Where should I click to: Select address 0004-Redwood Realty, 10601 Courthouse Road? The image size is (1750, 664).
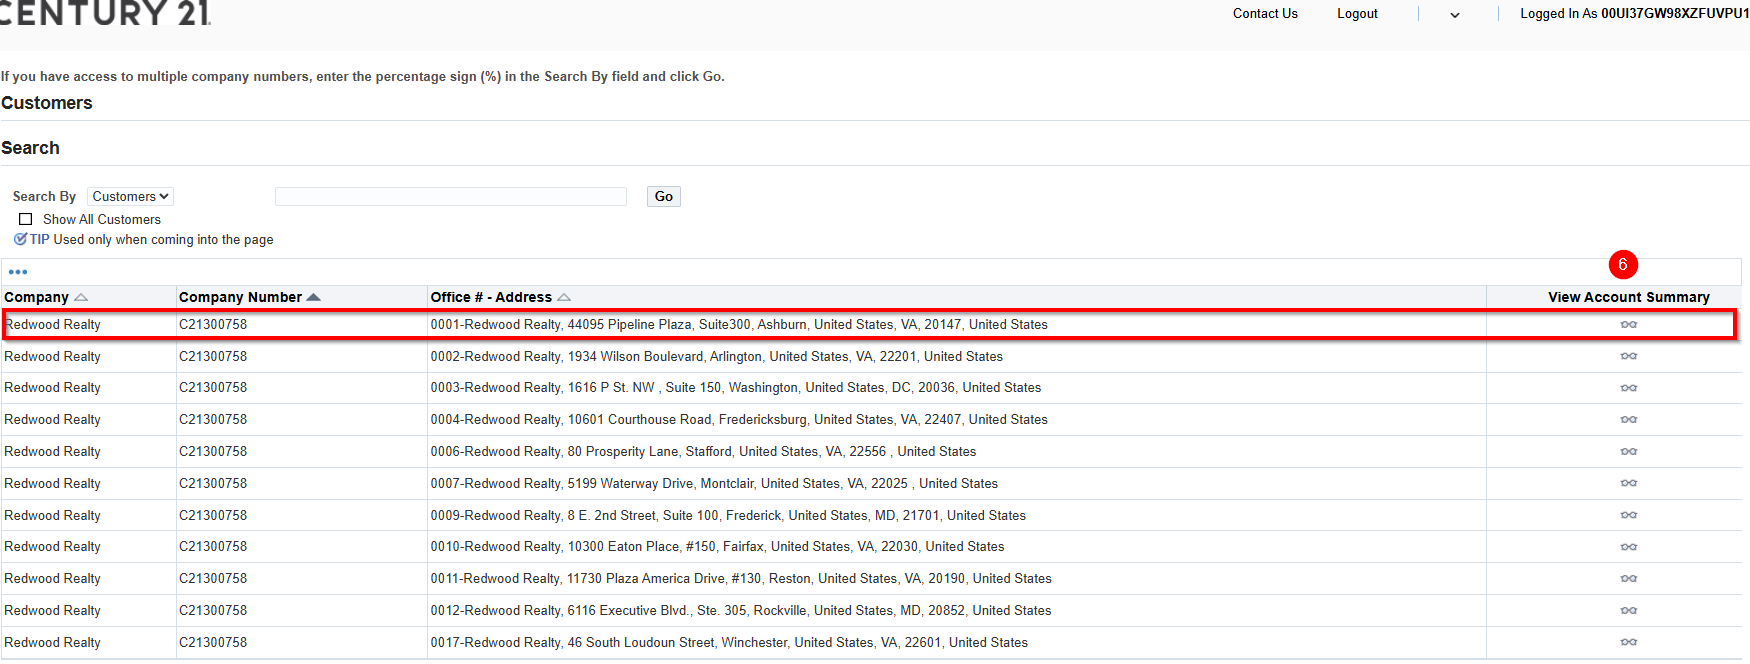coord(739,420)
